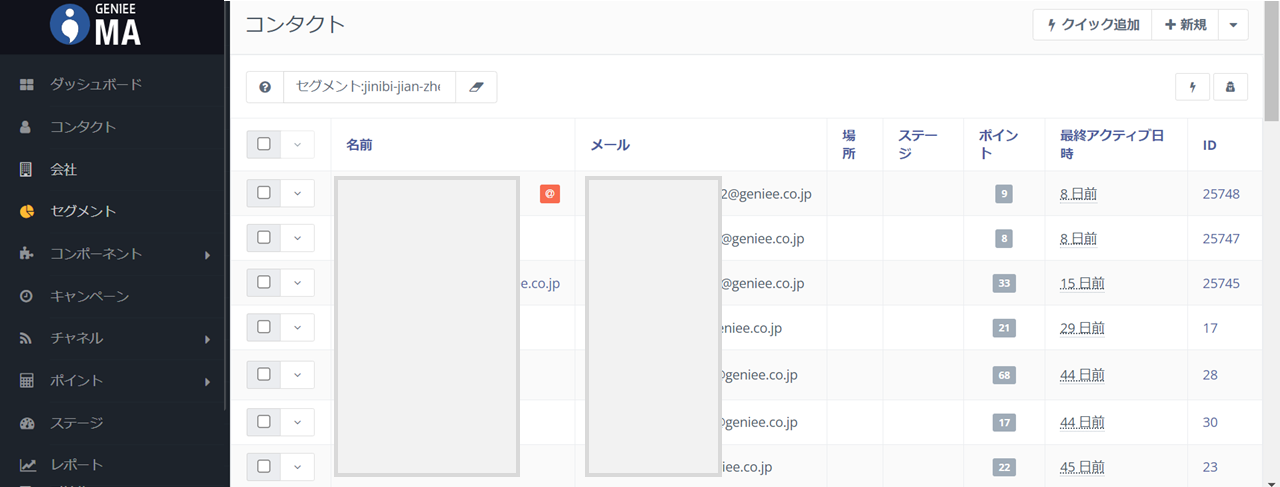Viewport: 1280px width, 487px height.
Task: Open row action dropdown for ID 25747
Action: (297, 238)
